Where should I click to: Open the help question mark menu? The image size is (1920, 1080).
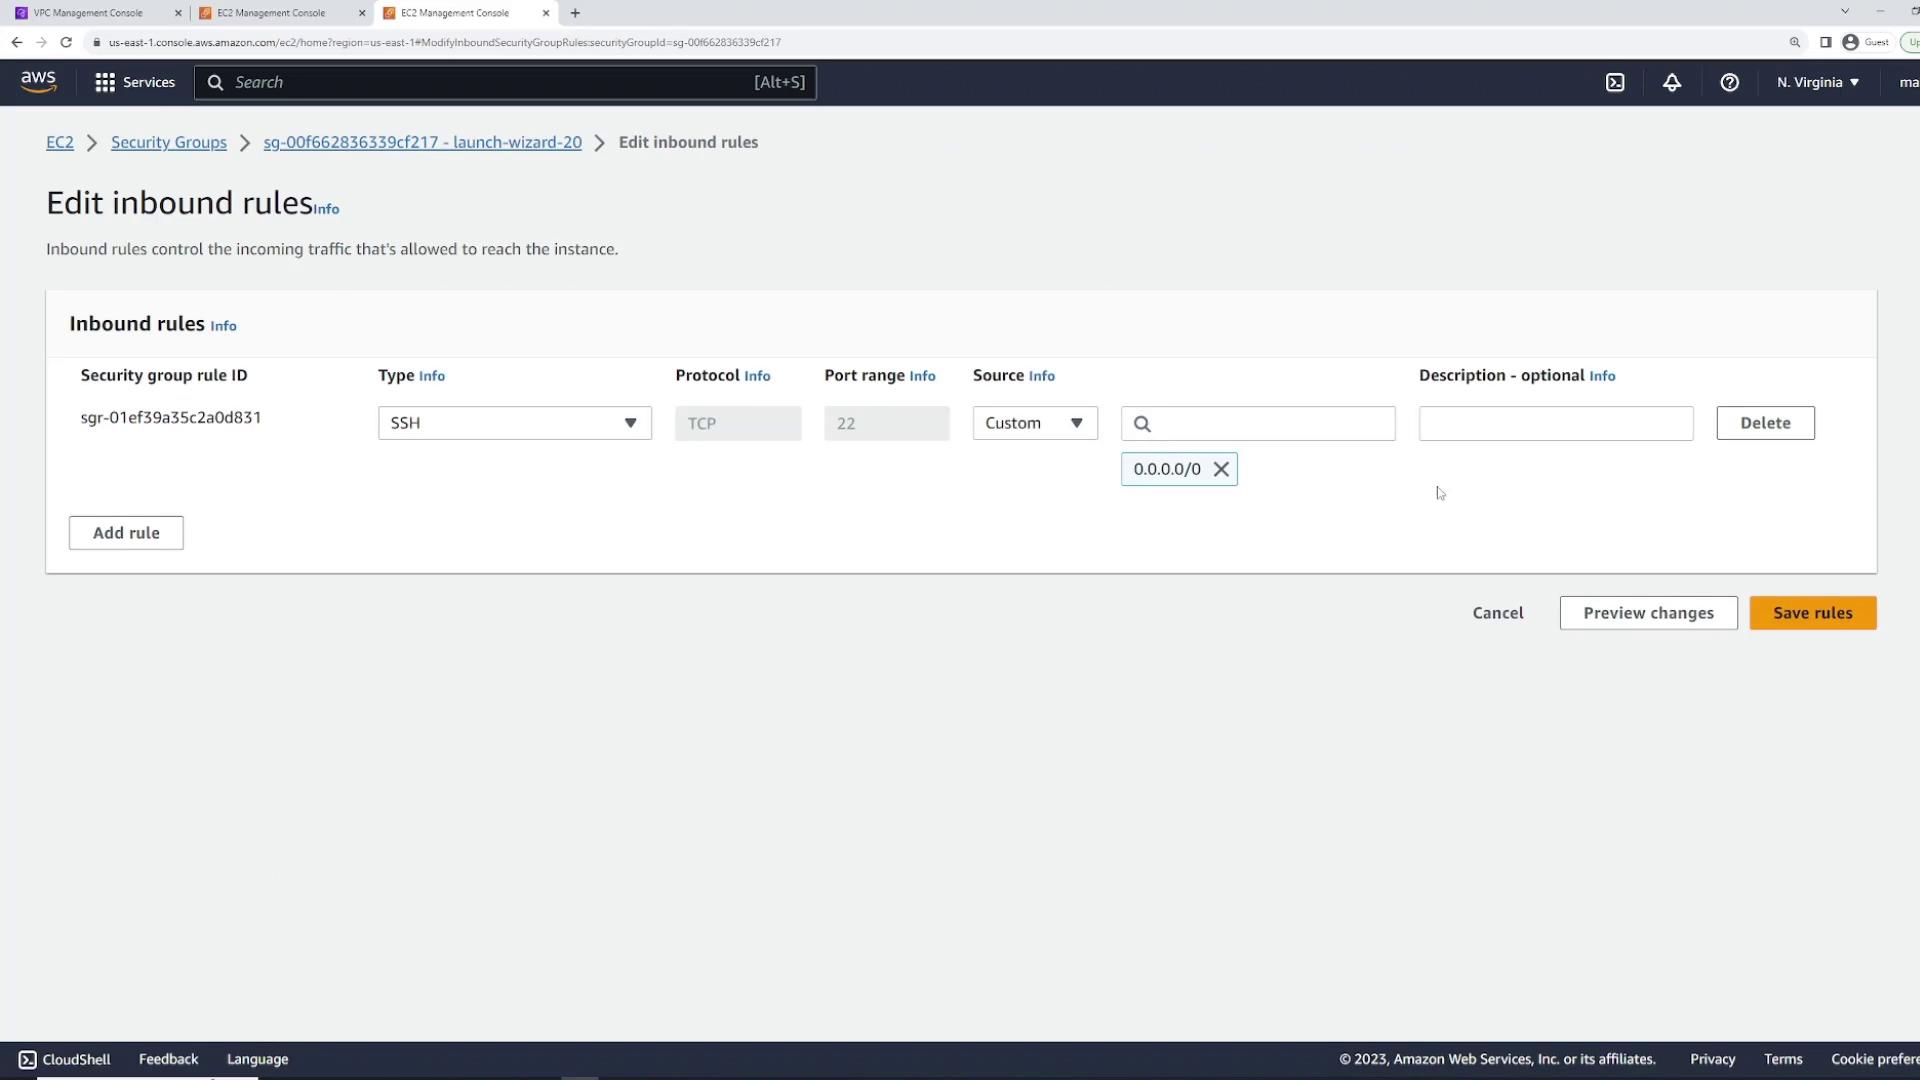pyautogui.click(x=1729, y=83)
